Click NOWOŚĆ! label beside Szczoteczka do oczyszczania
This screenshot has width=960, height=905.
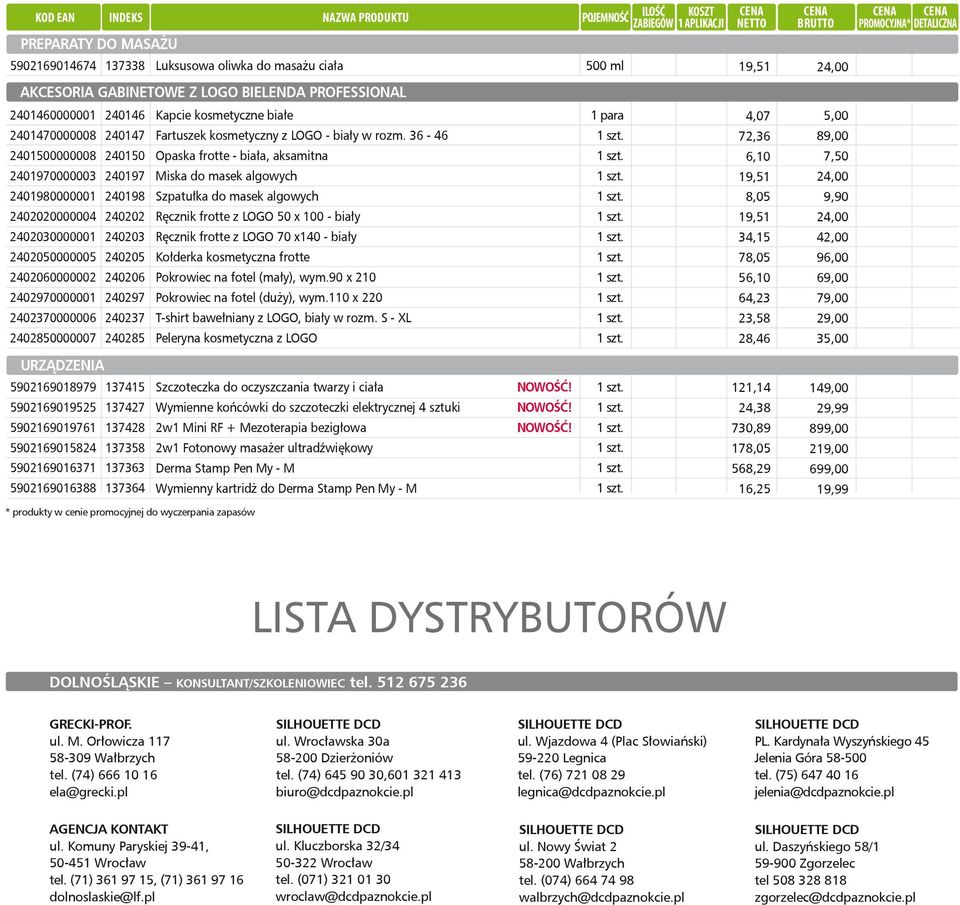coord(544,387)
